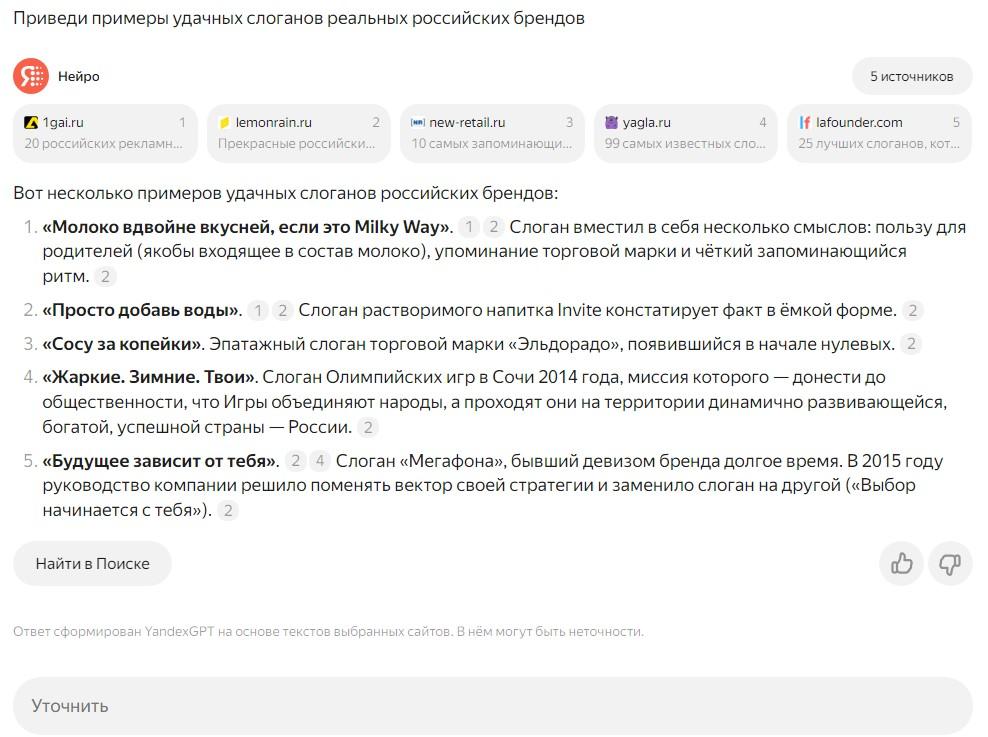This screenshot has height=737, width=988.
Task: Click the thumbs up like icon
Action: click(902, 564)
